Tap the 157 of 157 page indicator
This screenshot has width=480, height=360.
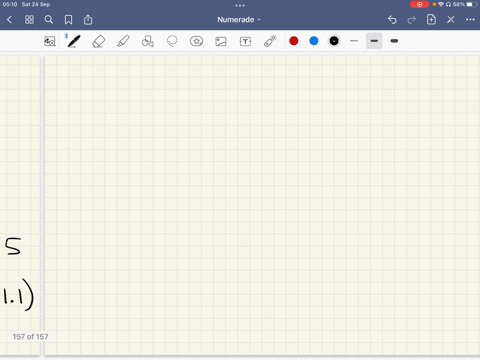coord(30,337)
